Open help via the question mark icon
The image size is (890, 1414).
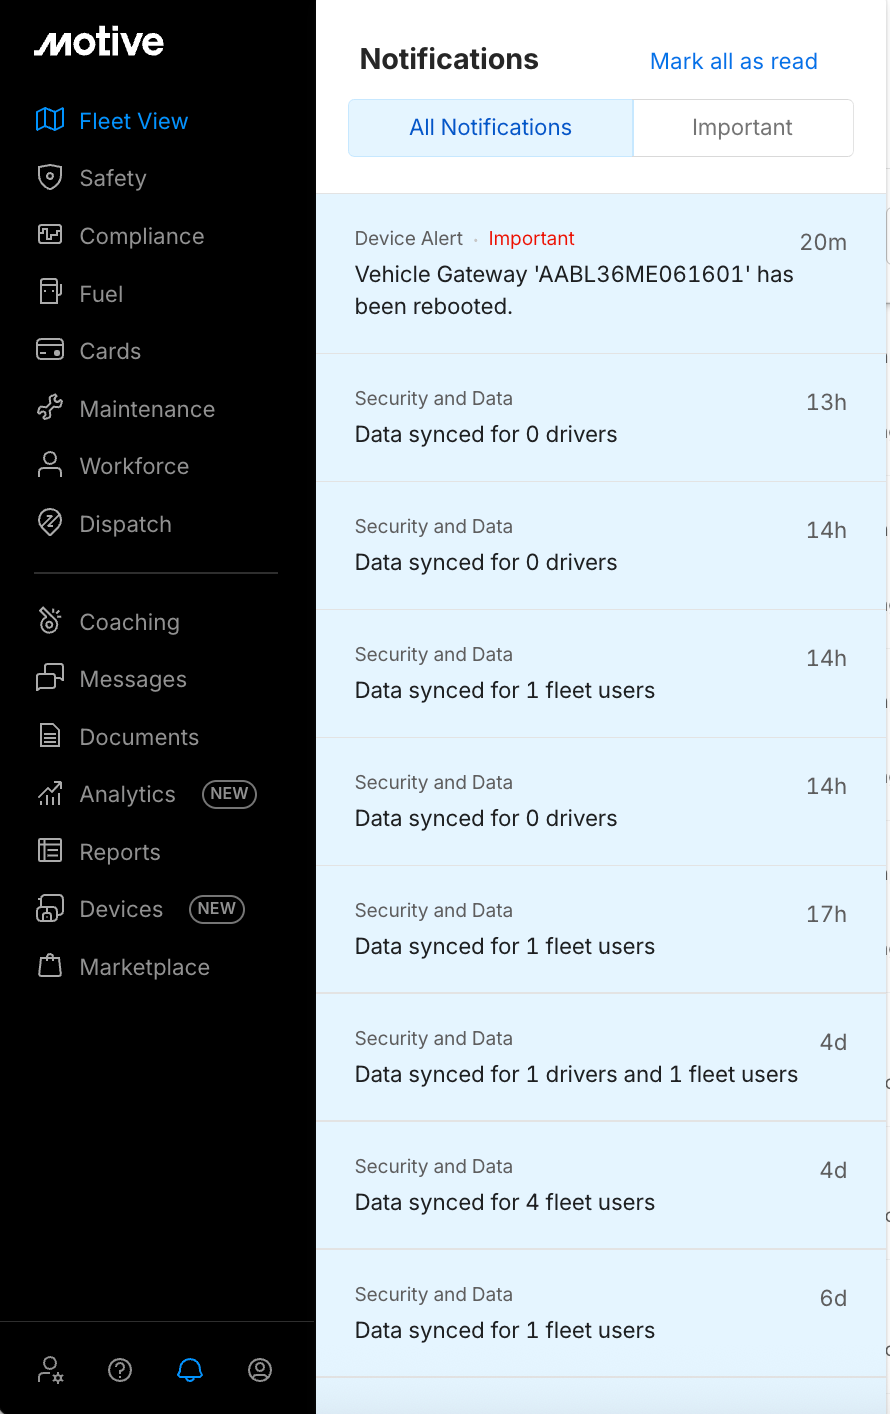(120, 1369)
